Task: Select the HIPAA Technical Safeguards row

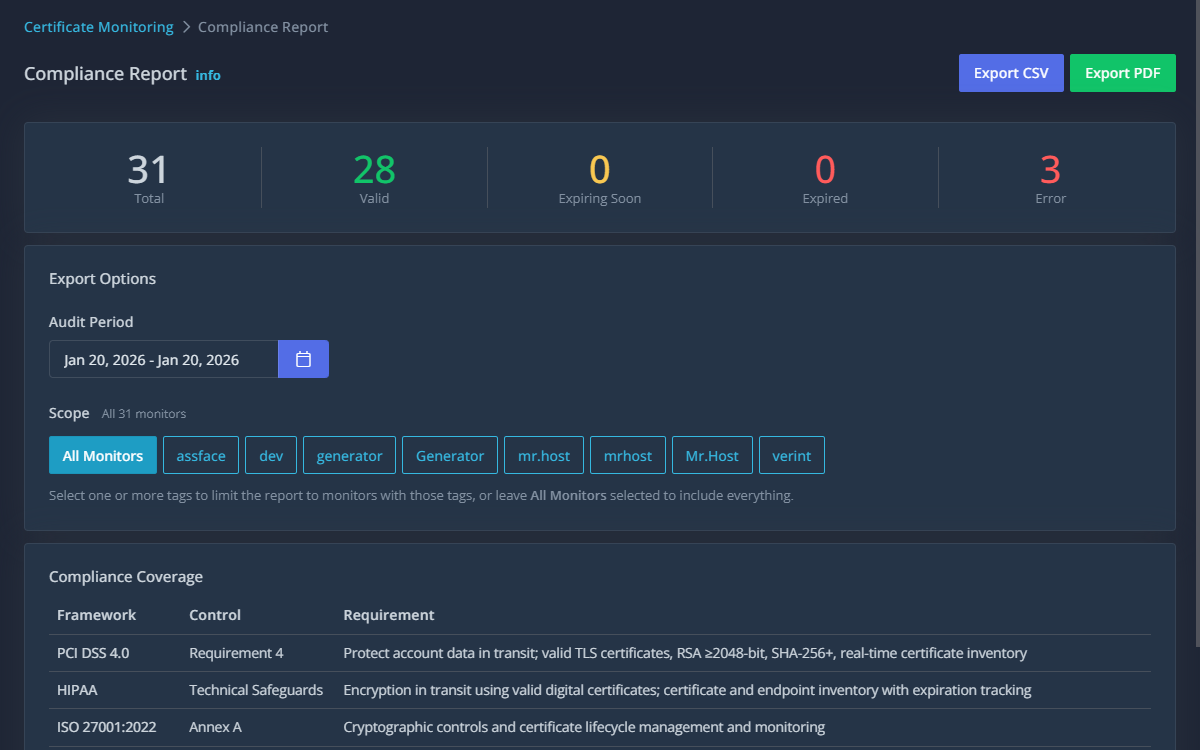Action: coord(600,690)
